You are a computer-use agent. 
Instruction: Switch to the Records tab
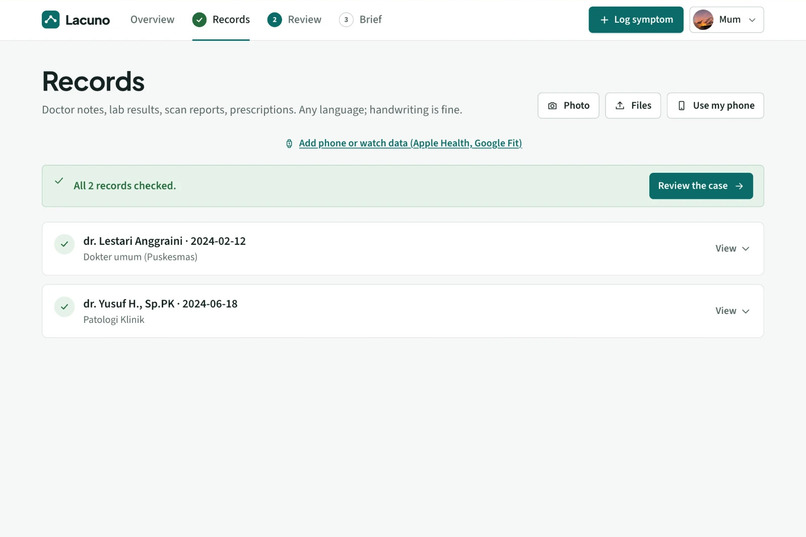point(221,20)
